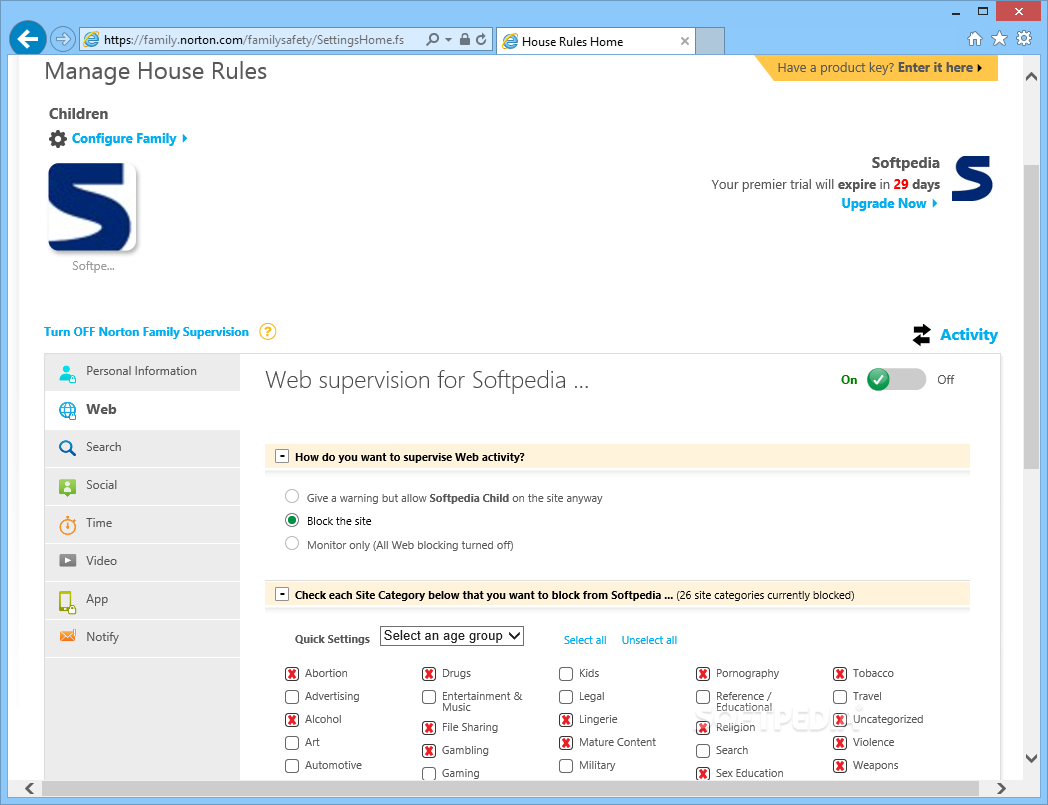
Task: Toggle the Web supervision On/Off switch
Action: point(896,380)
